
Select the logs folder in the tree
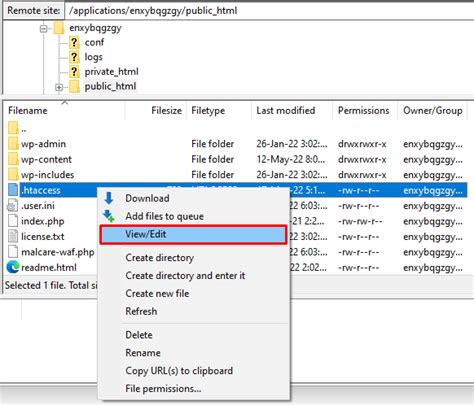click(x=94, y=57)
